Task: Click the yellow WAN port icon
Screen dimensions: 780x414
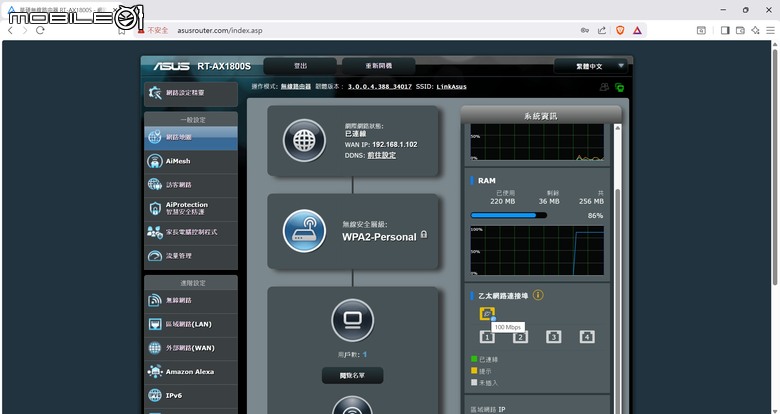Action: click(487, 313)
